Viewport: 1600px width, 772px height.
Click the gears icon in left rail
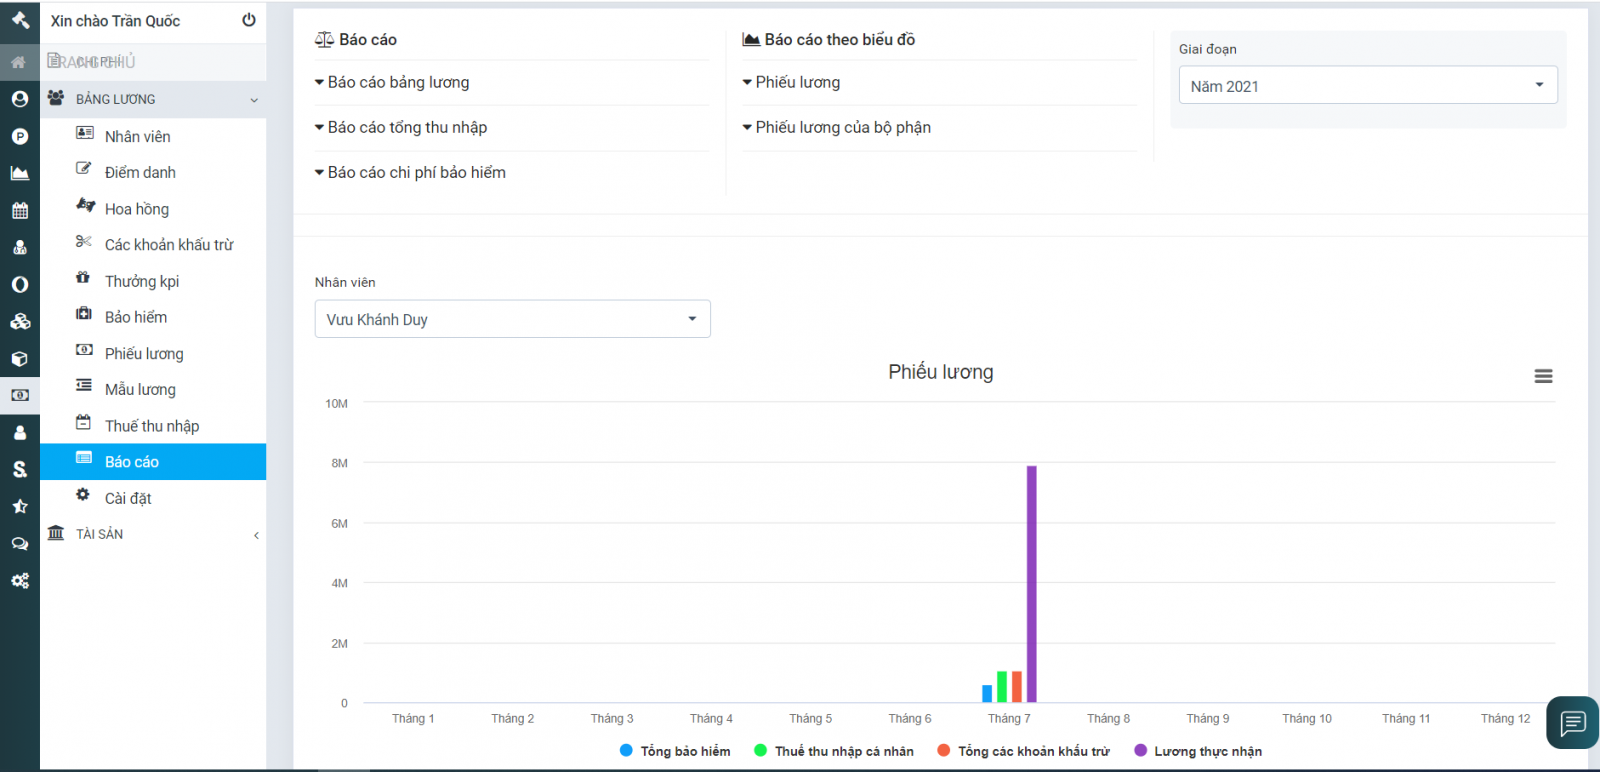coord(19,581)
